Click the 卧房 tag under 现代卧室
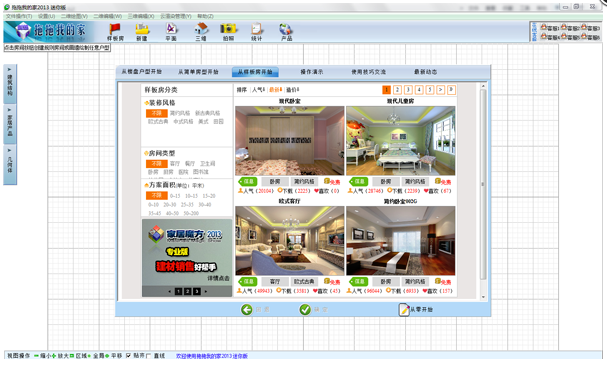 pos(275,181)
